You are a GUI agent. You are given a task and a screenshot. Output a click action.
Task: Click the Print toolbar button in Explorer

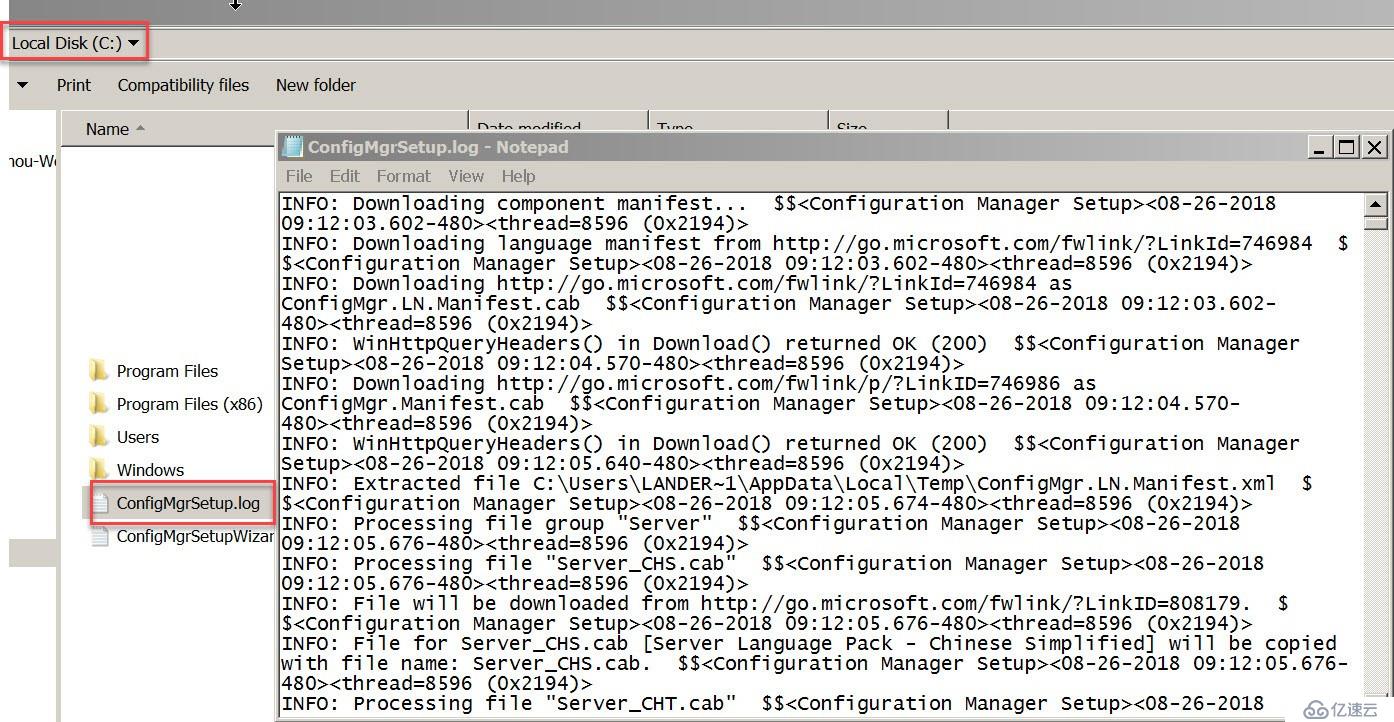[73, 85]
